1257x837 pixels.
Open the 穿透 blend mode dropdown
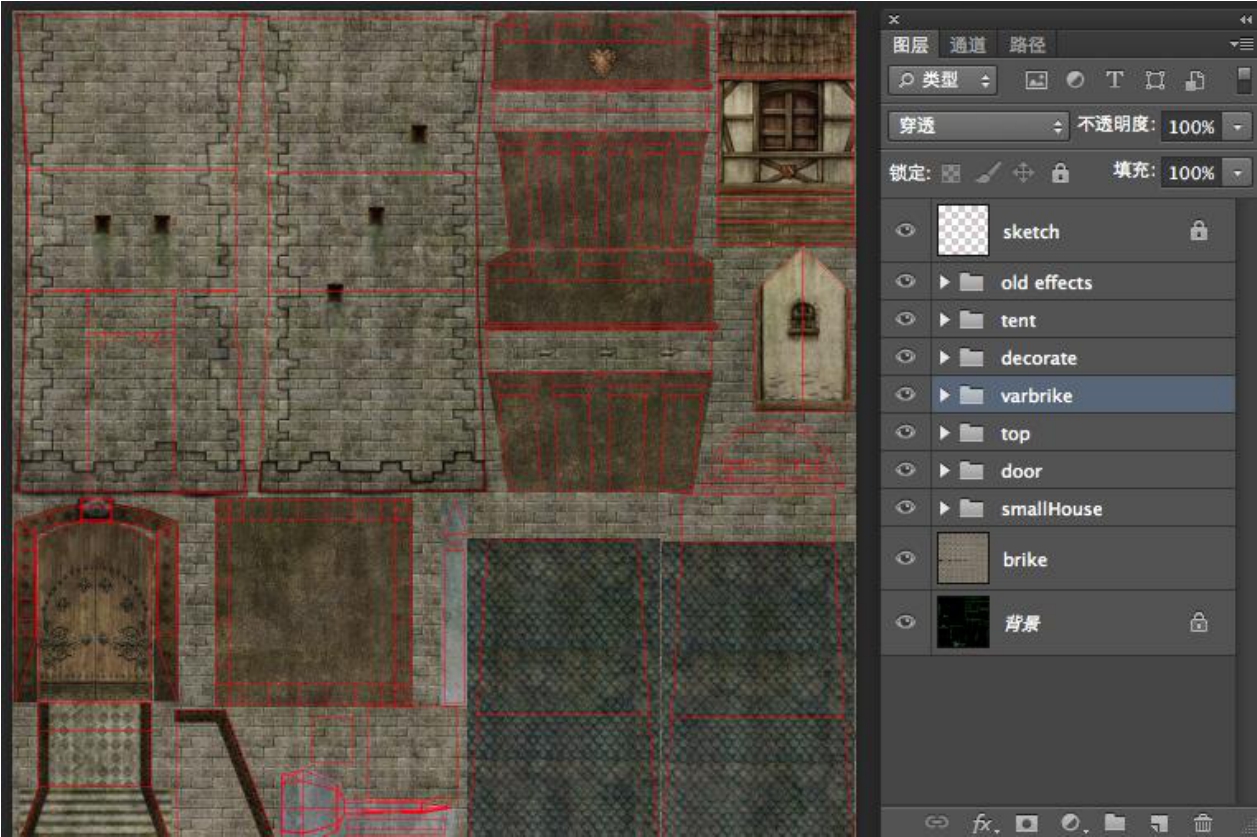(979, 127)
